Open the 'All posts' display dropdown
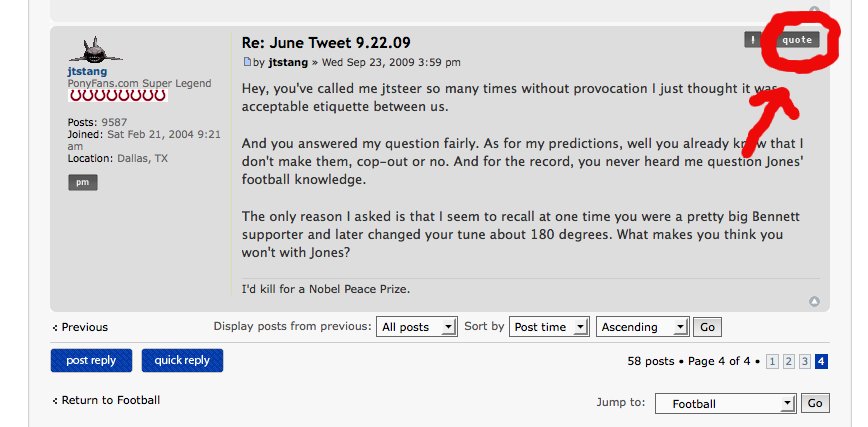 coord(417,327)
